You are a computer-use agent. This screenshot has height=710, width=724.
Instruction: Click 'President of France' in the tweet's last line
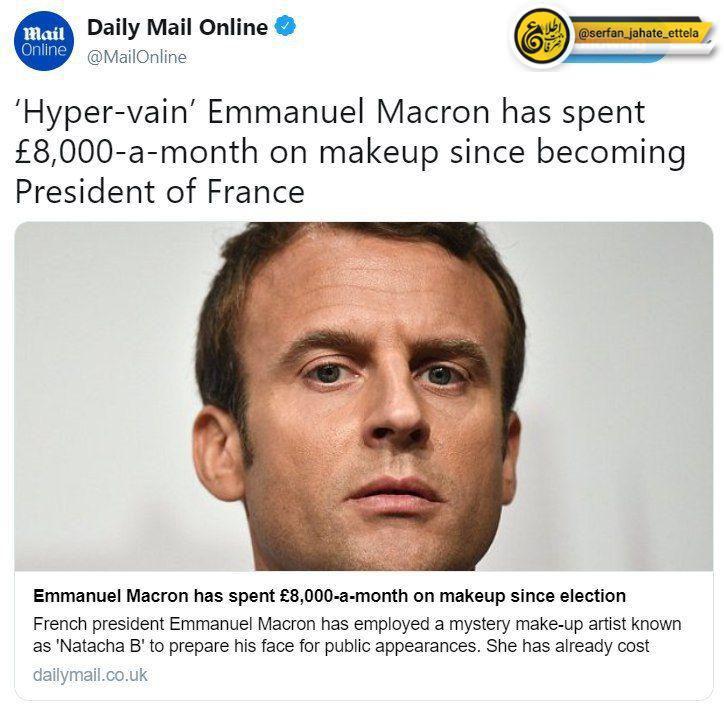(160, 192)
